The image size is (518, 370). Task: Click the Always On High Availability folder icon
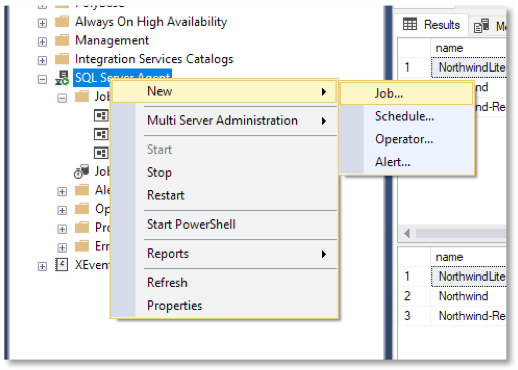pyautogui.click(x=62, y=21)
